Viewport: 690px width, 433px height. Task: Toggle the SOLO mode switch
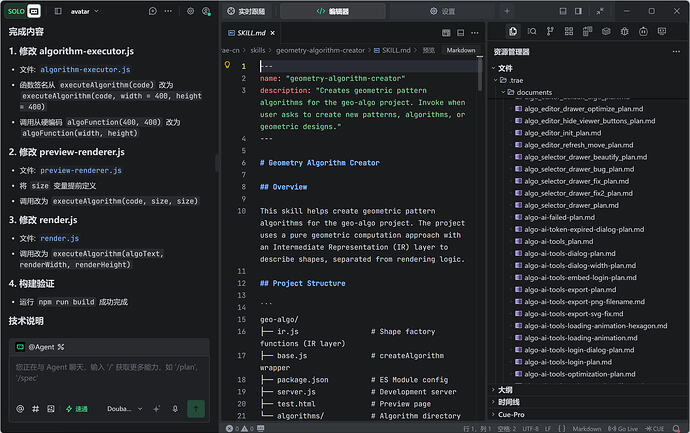tap(24, 11)
